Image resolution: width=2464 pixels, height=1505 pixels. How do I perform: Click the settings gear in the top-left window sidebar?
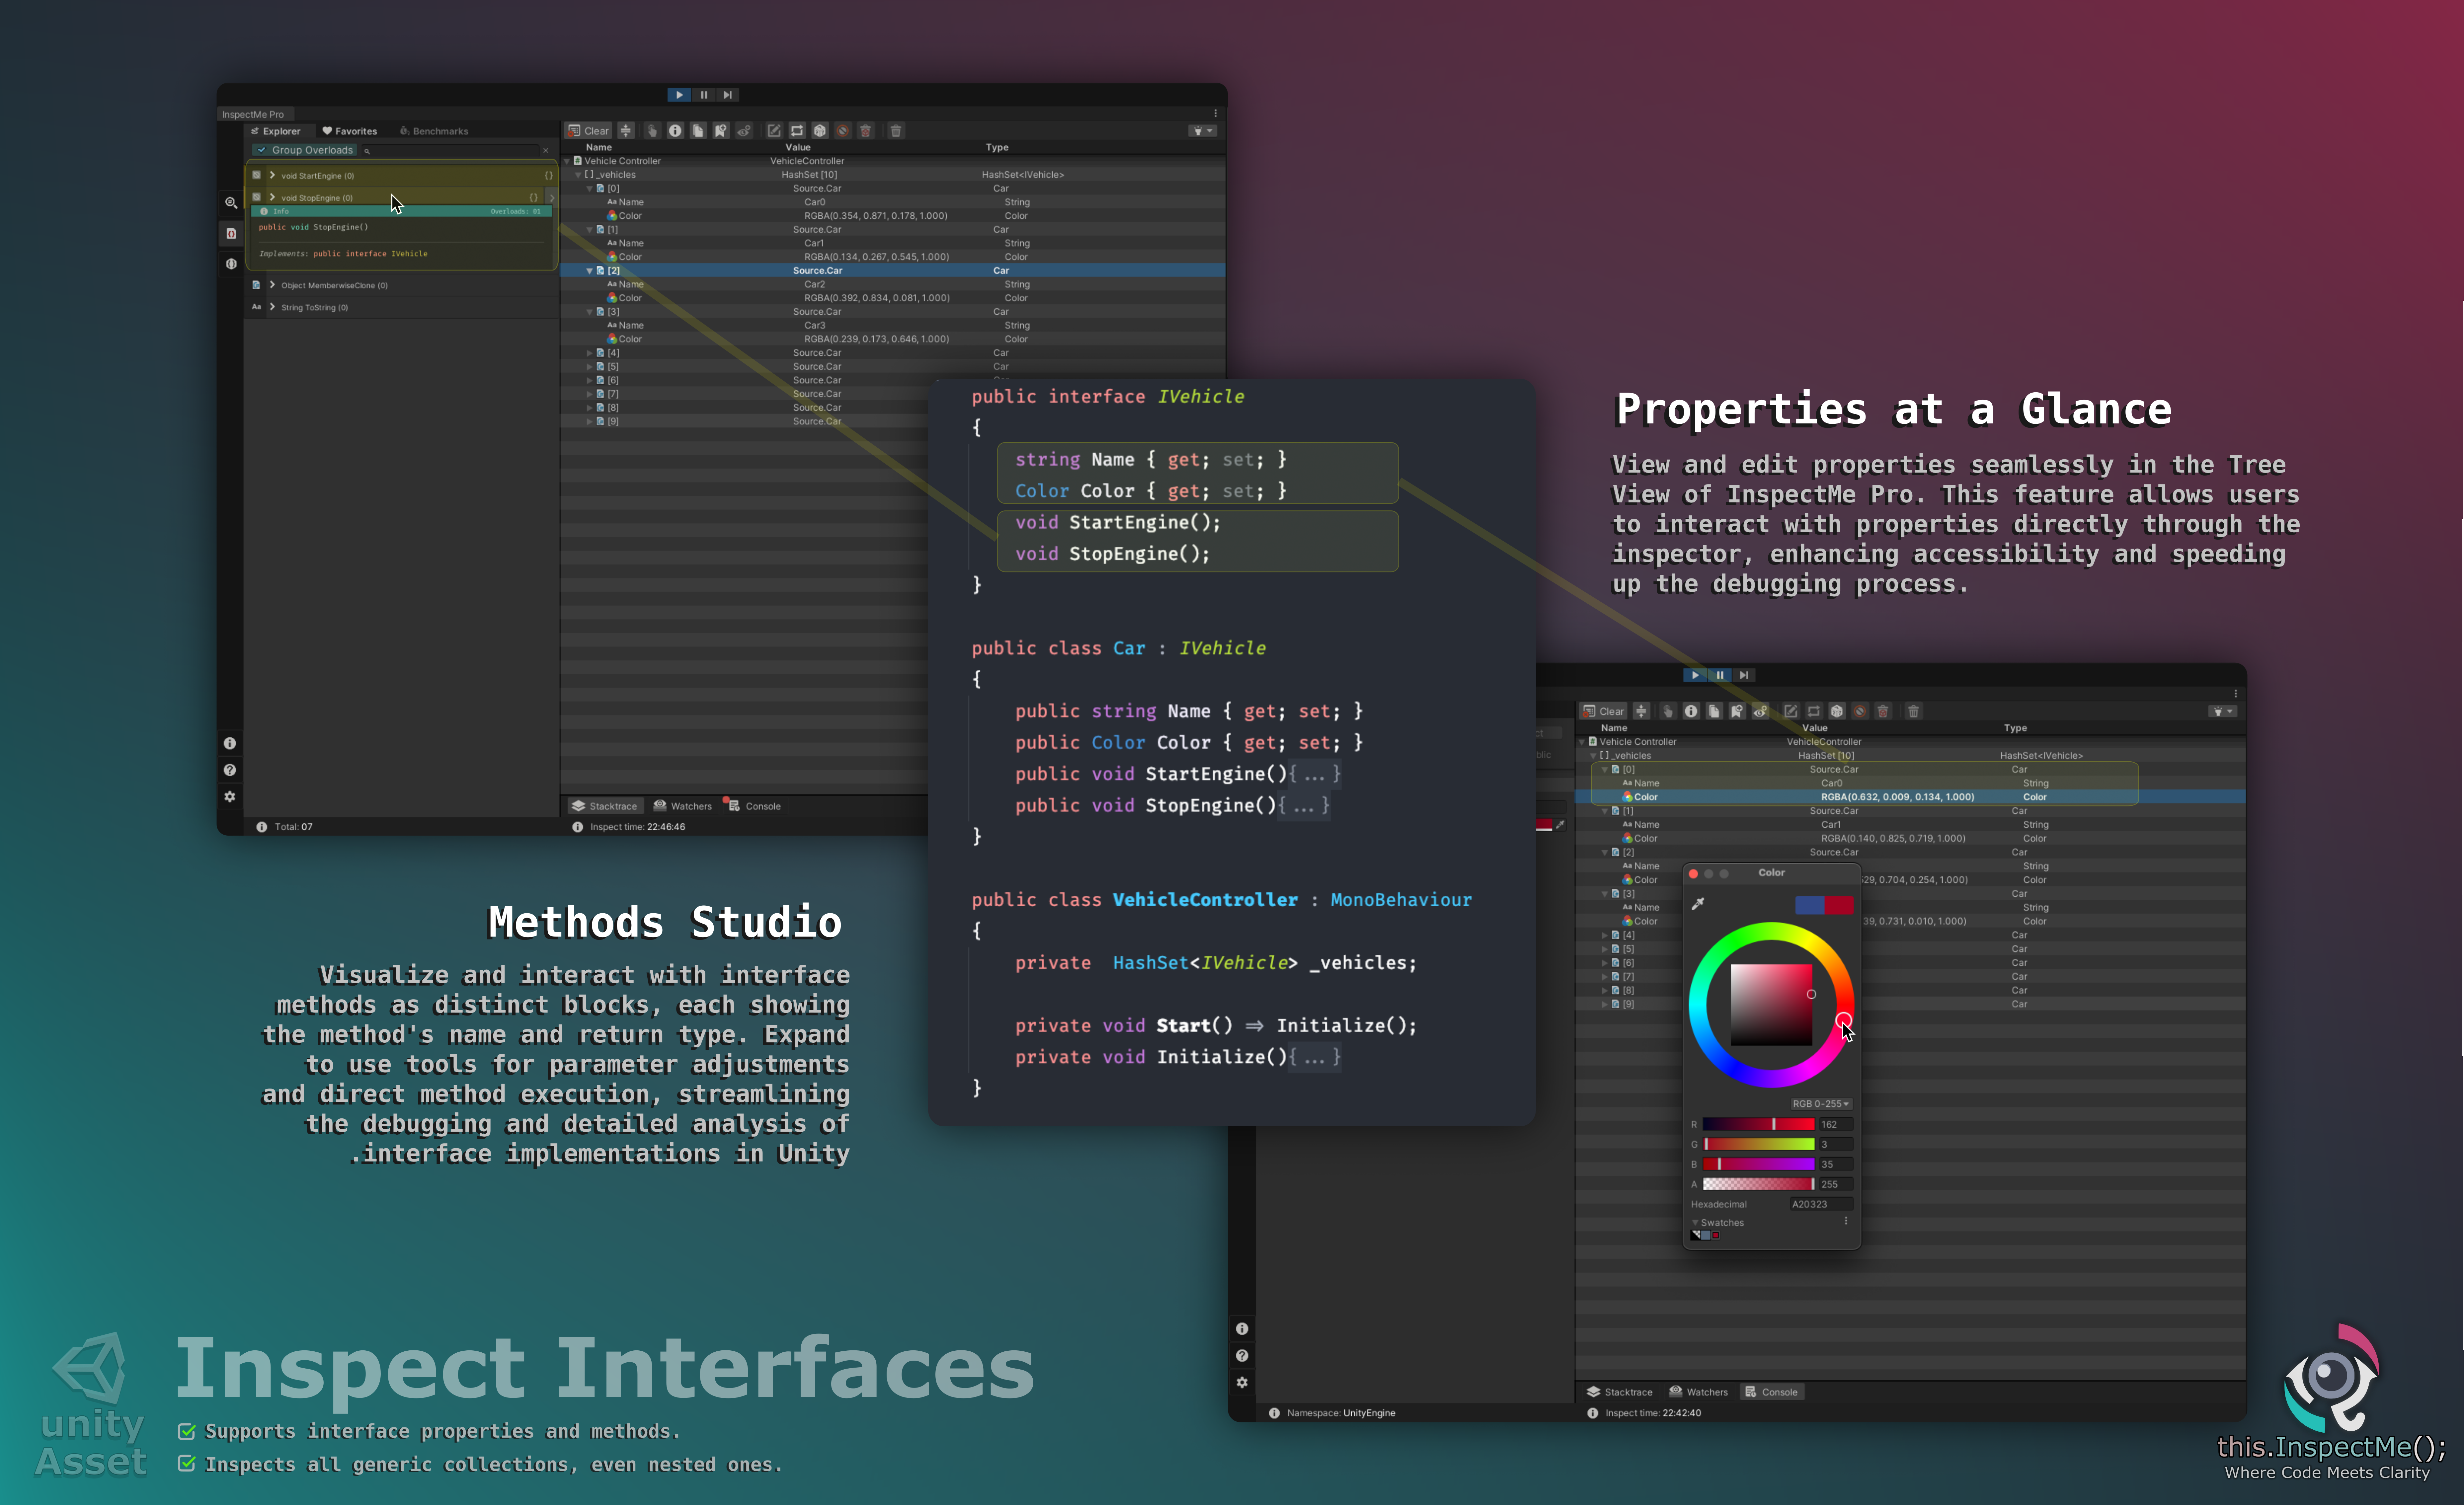click(230, 797)
